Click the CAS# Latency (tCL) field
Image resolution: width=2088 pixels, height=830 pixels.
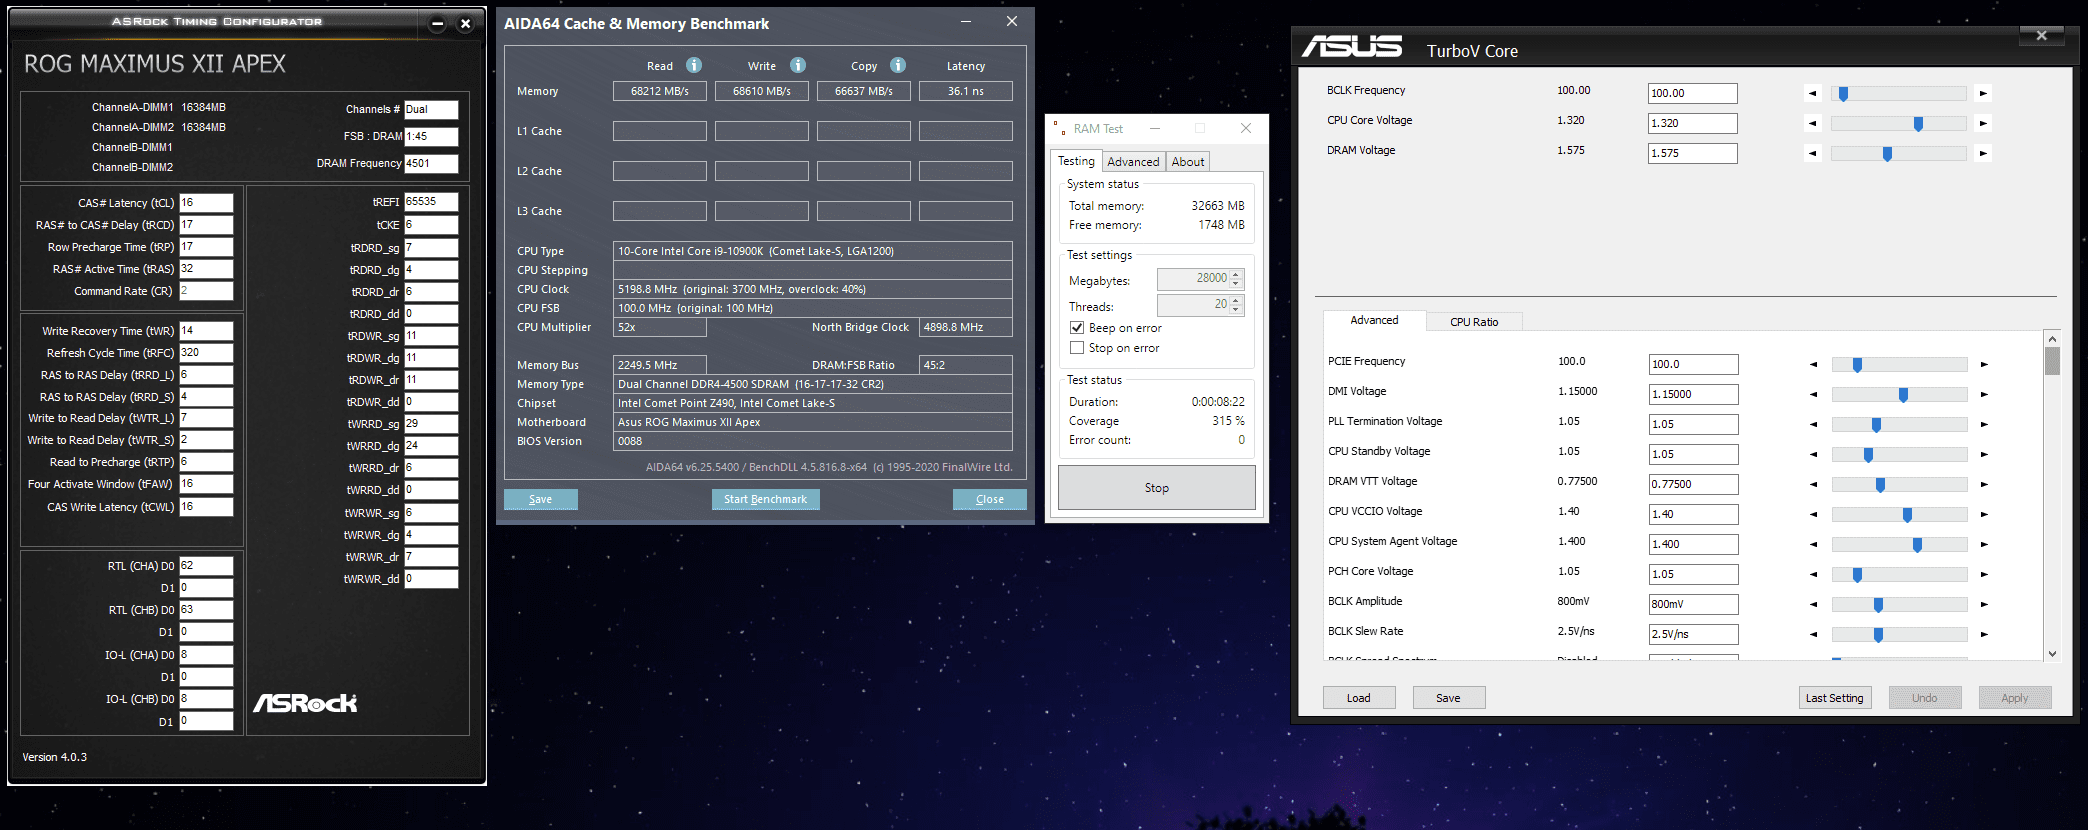pos(206,202)
